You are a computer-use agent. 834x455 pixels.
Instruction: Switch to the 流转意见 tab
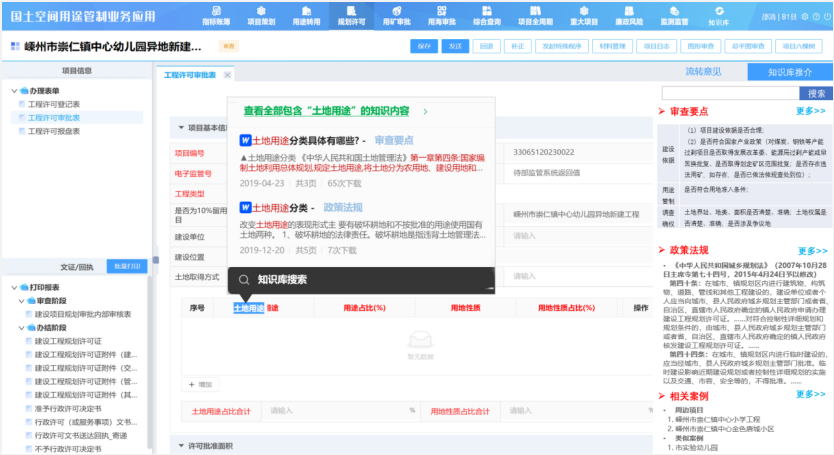[702, 72]
